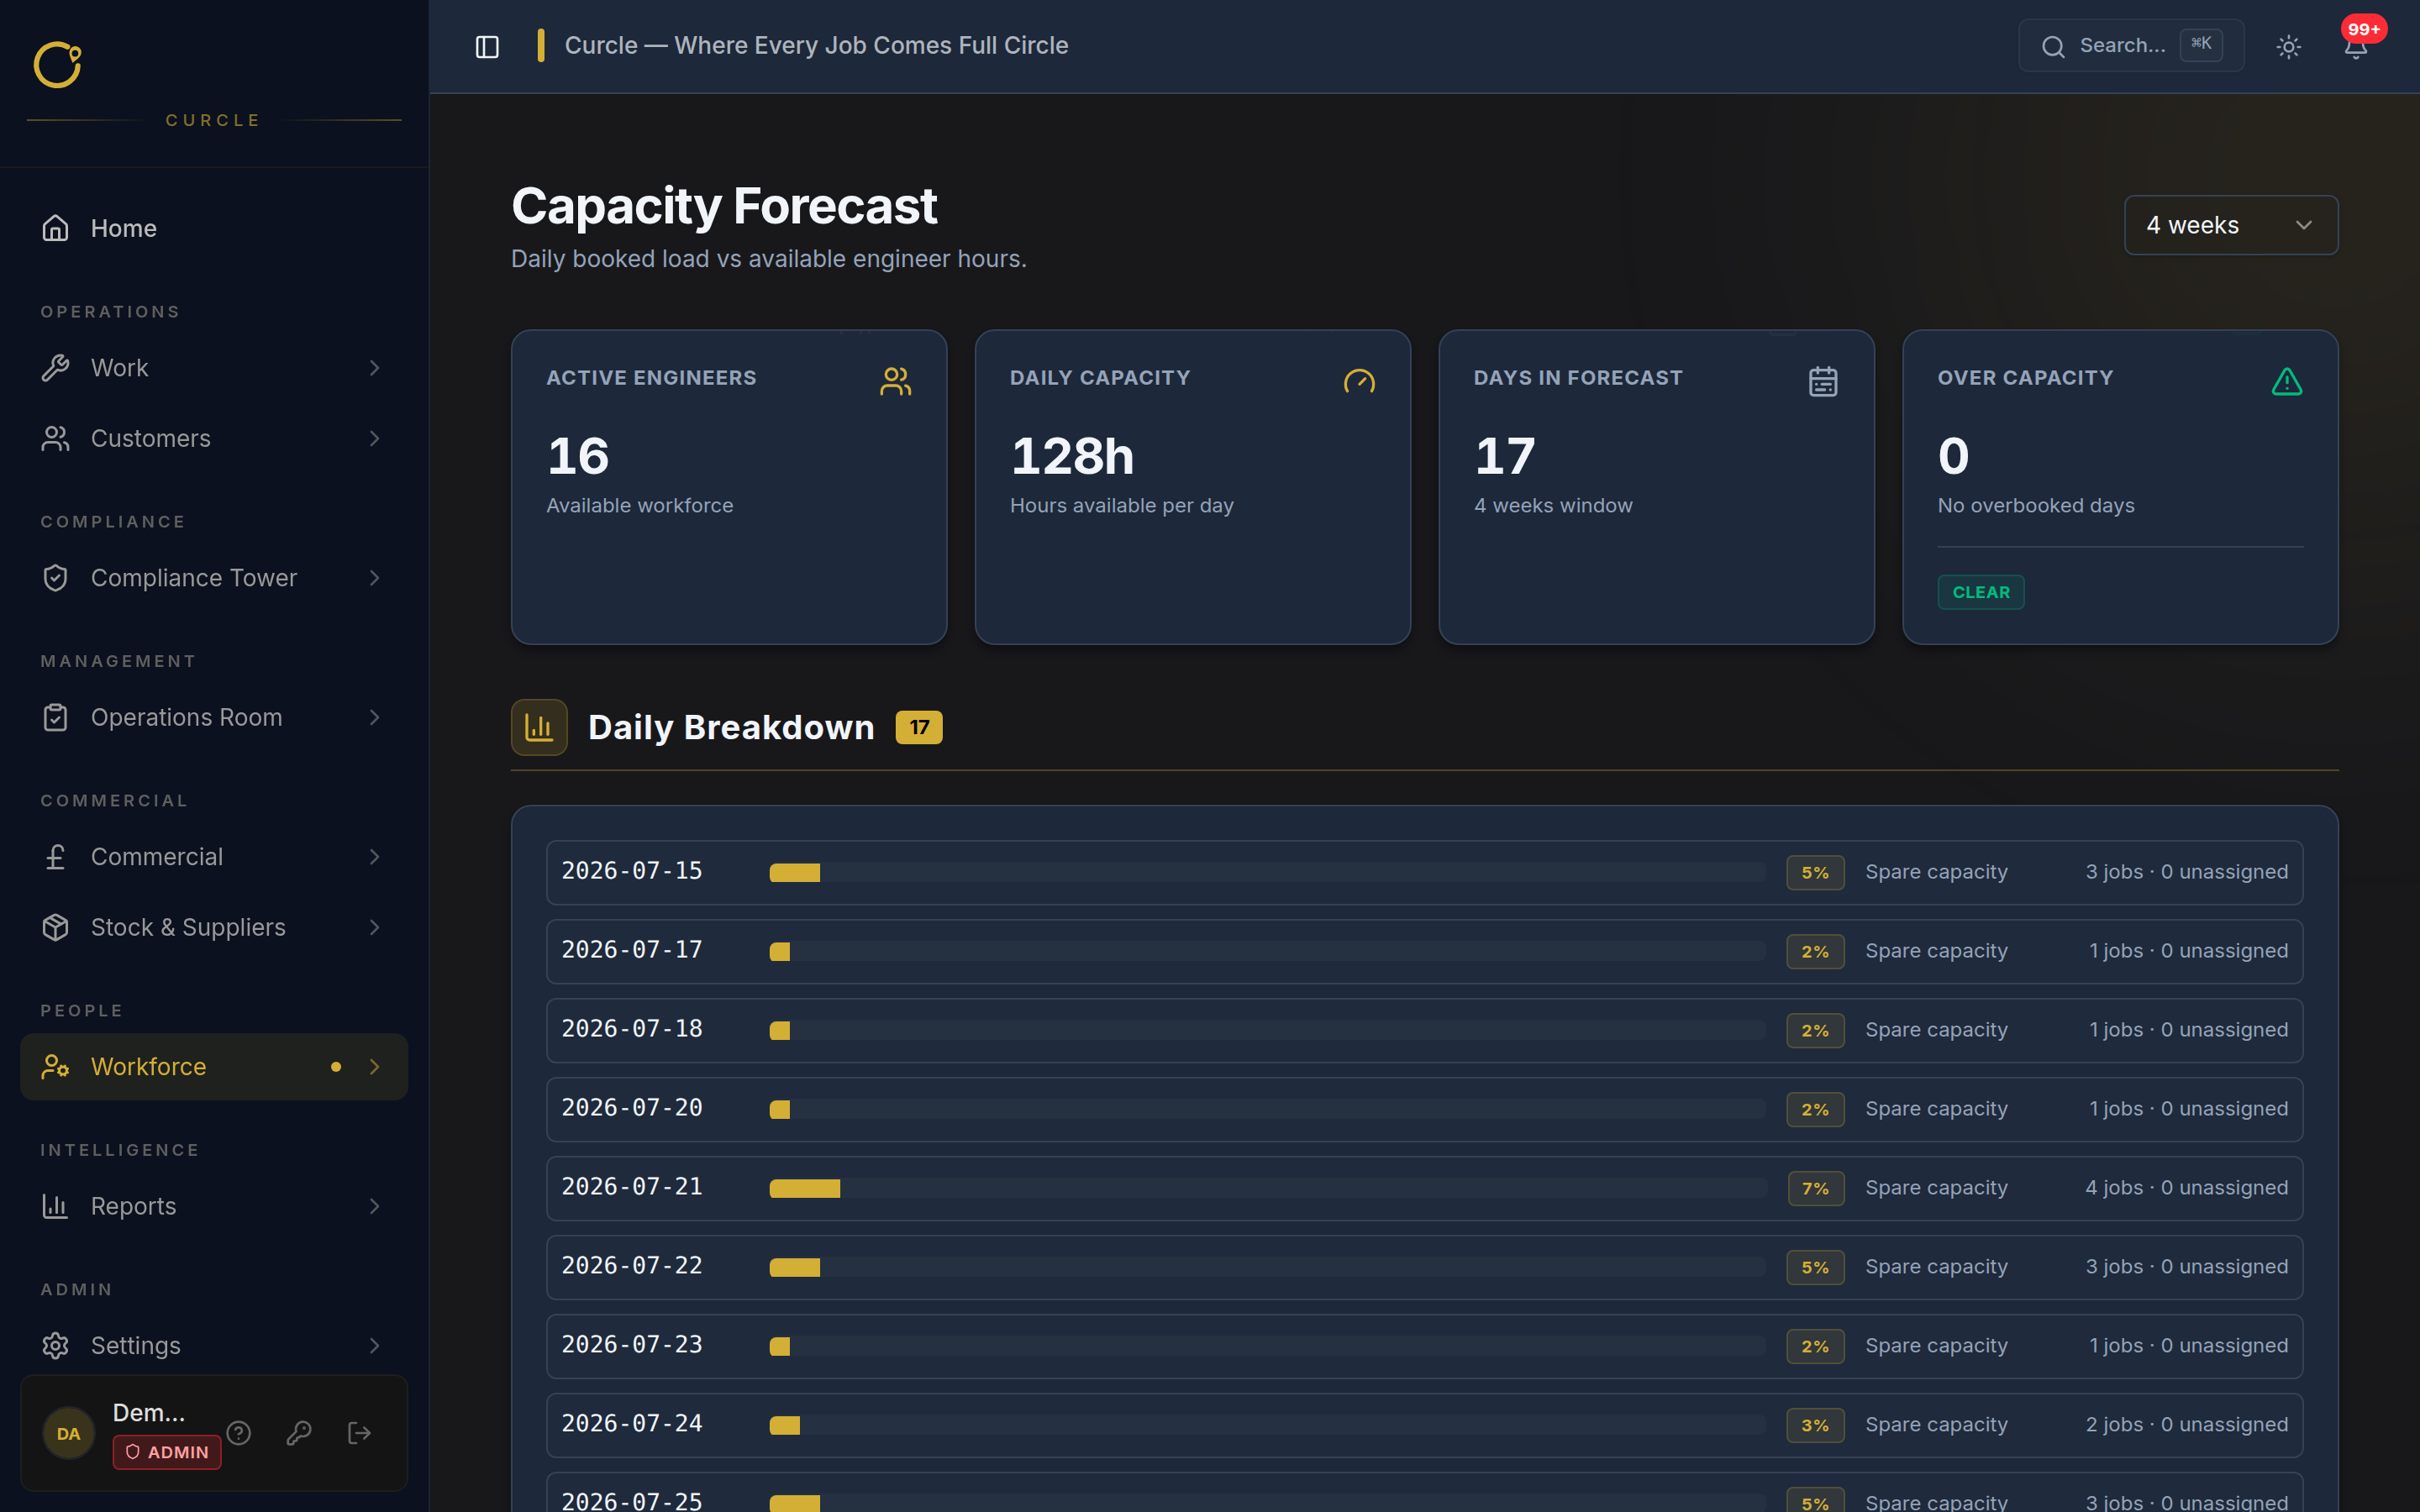The image size is (2420, 1512).
Task: Click the Reports bar chart icon
Action: tap(56, 1206)
